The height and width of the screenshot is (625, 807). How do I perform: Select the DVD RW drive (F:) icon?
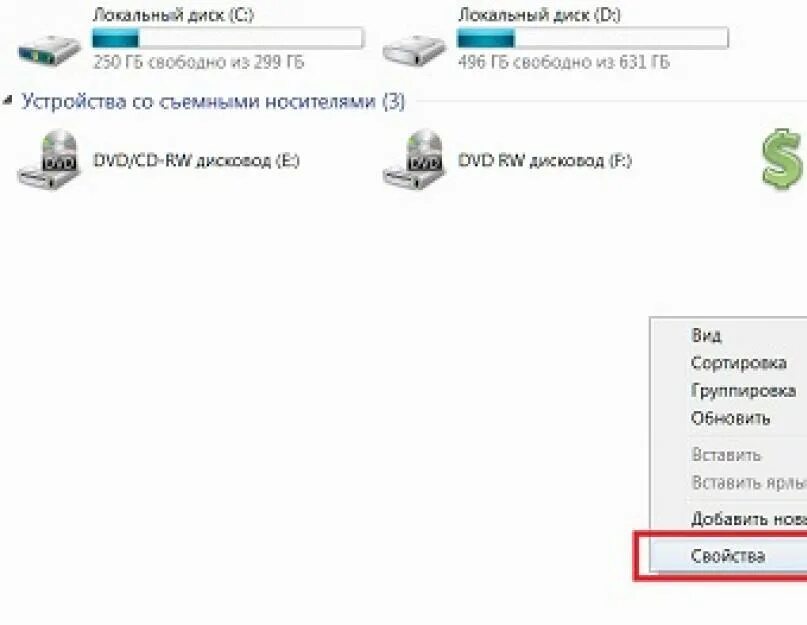point(414,160)
